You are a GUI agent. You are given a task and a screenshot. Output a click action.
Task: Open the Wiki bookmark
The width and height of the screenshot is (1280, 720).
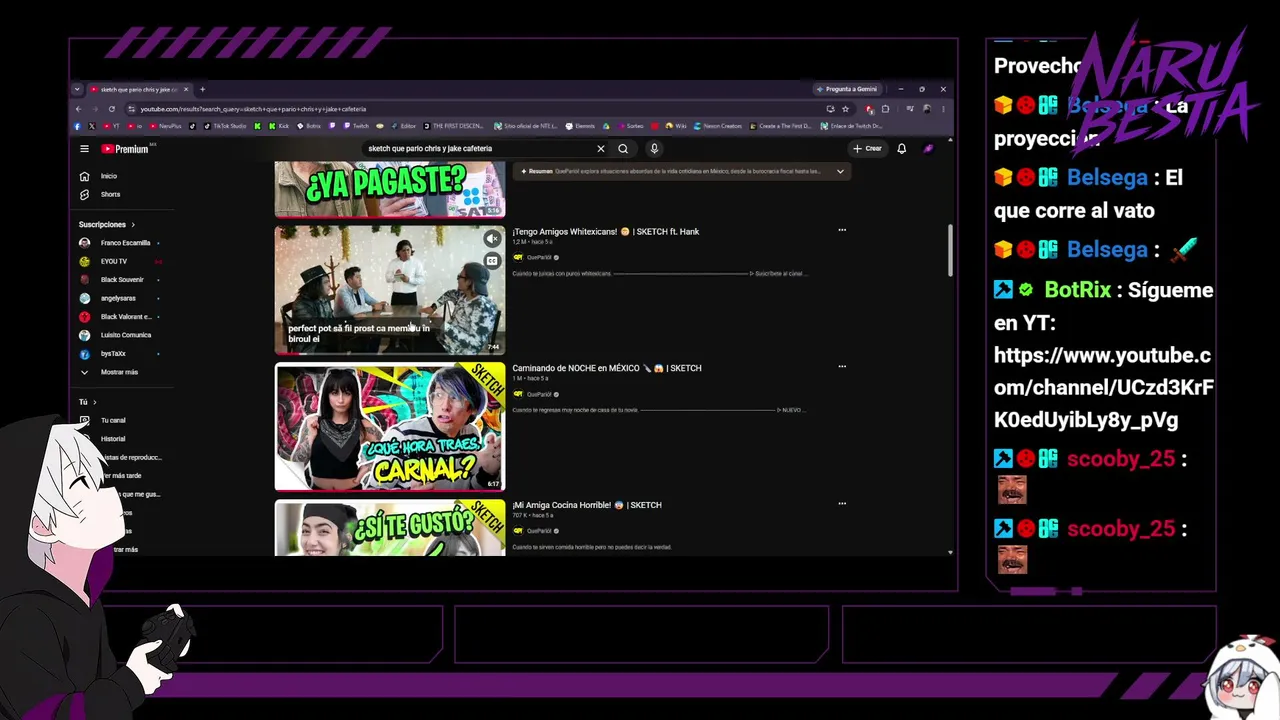tap(676, 126)
